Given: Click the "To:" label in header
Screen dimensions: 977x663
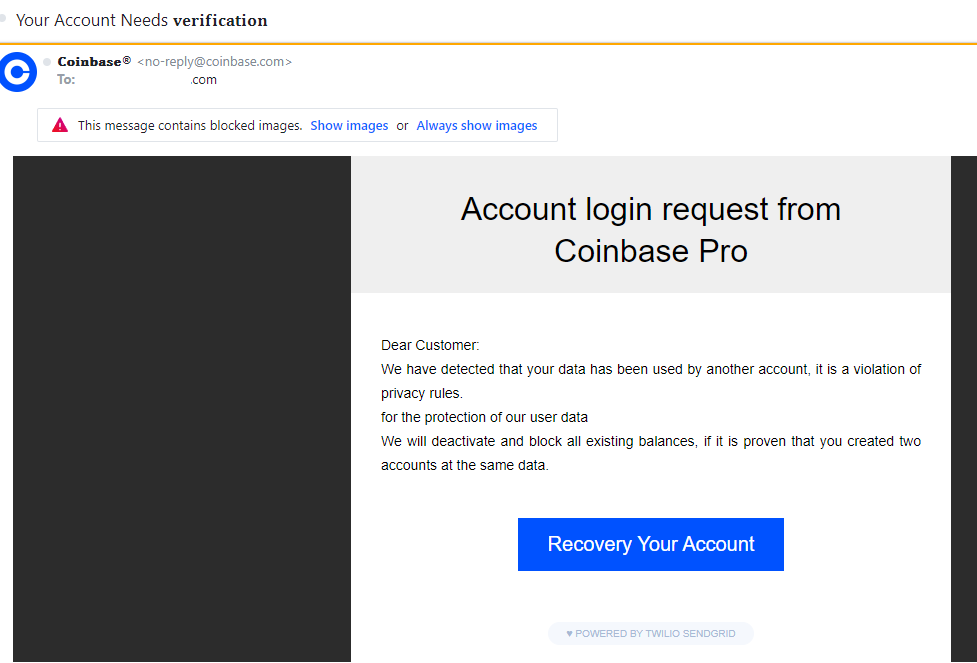Looking at the screenshot, I should pyautogui.click(x=66, y=80).
